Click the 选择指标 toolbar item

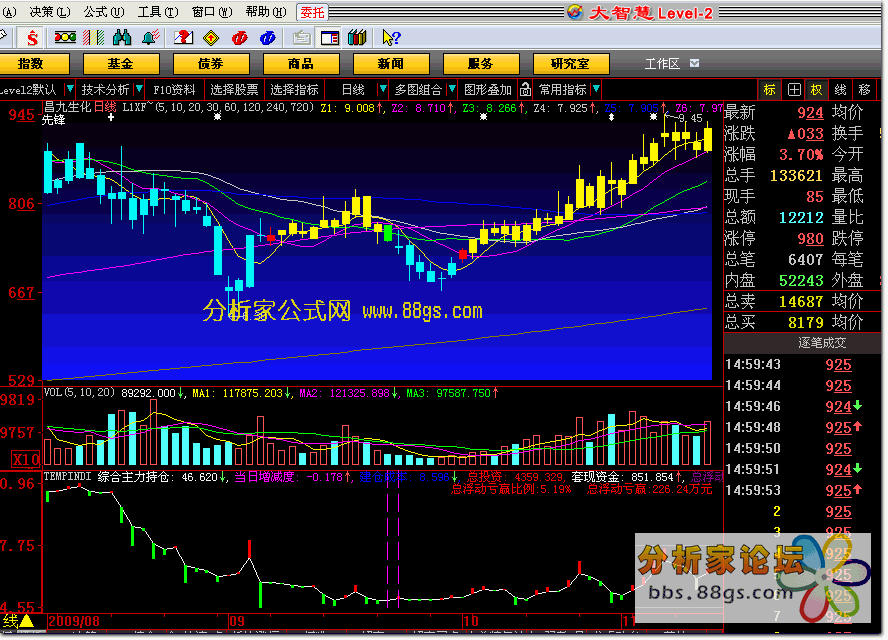[294, 89]
